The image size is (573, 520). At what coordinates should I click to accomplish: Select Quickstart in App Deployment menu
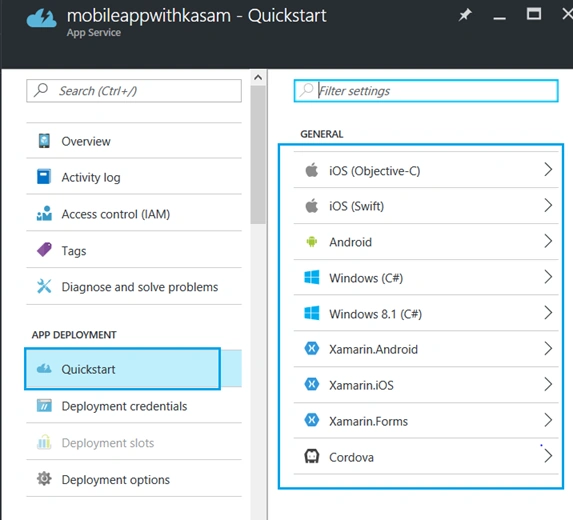click(122, 369)
